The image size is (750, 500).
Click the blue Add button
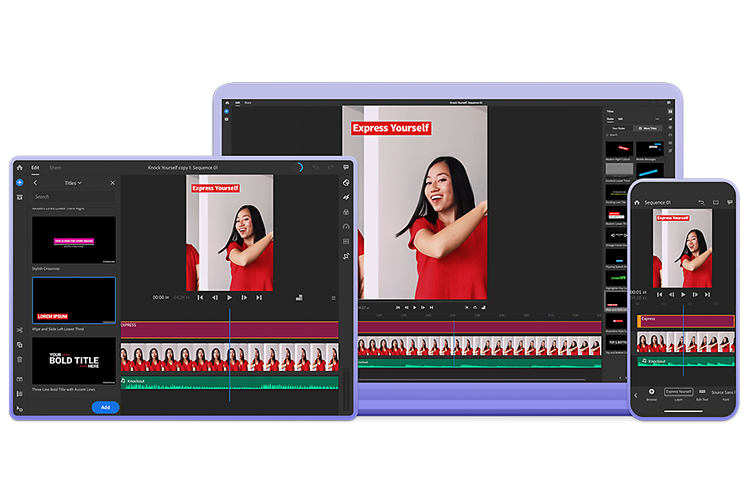pyautogui.click(x=105, y=408)
